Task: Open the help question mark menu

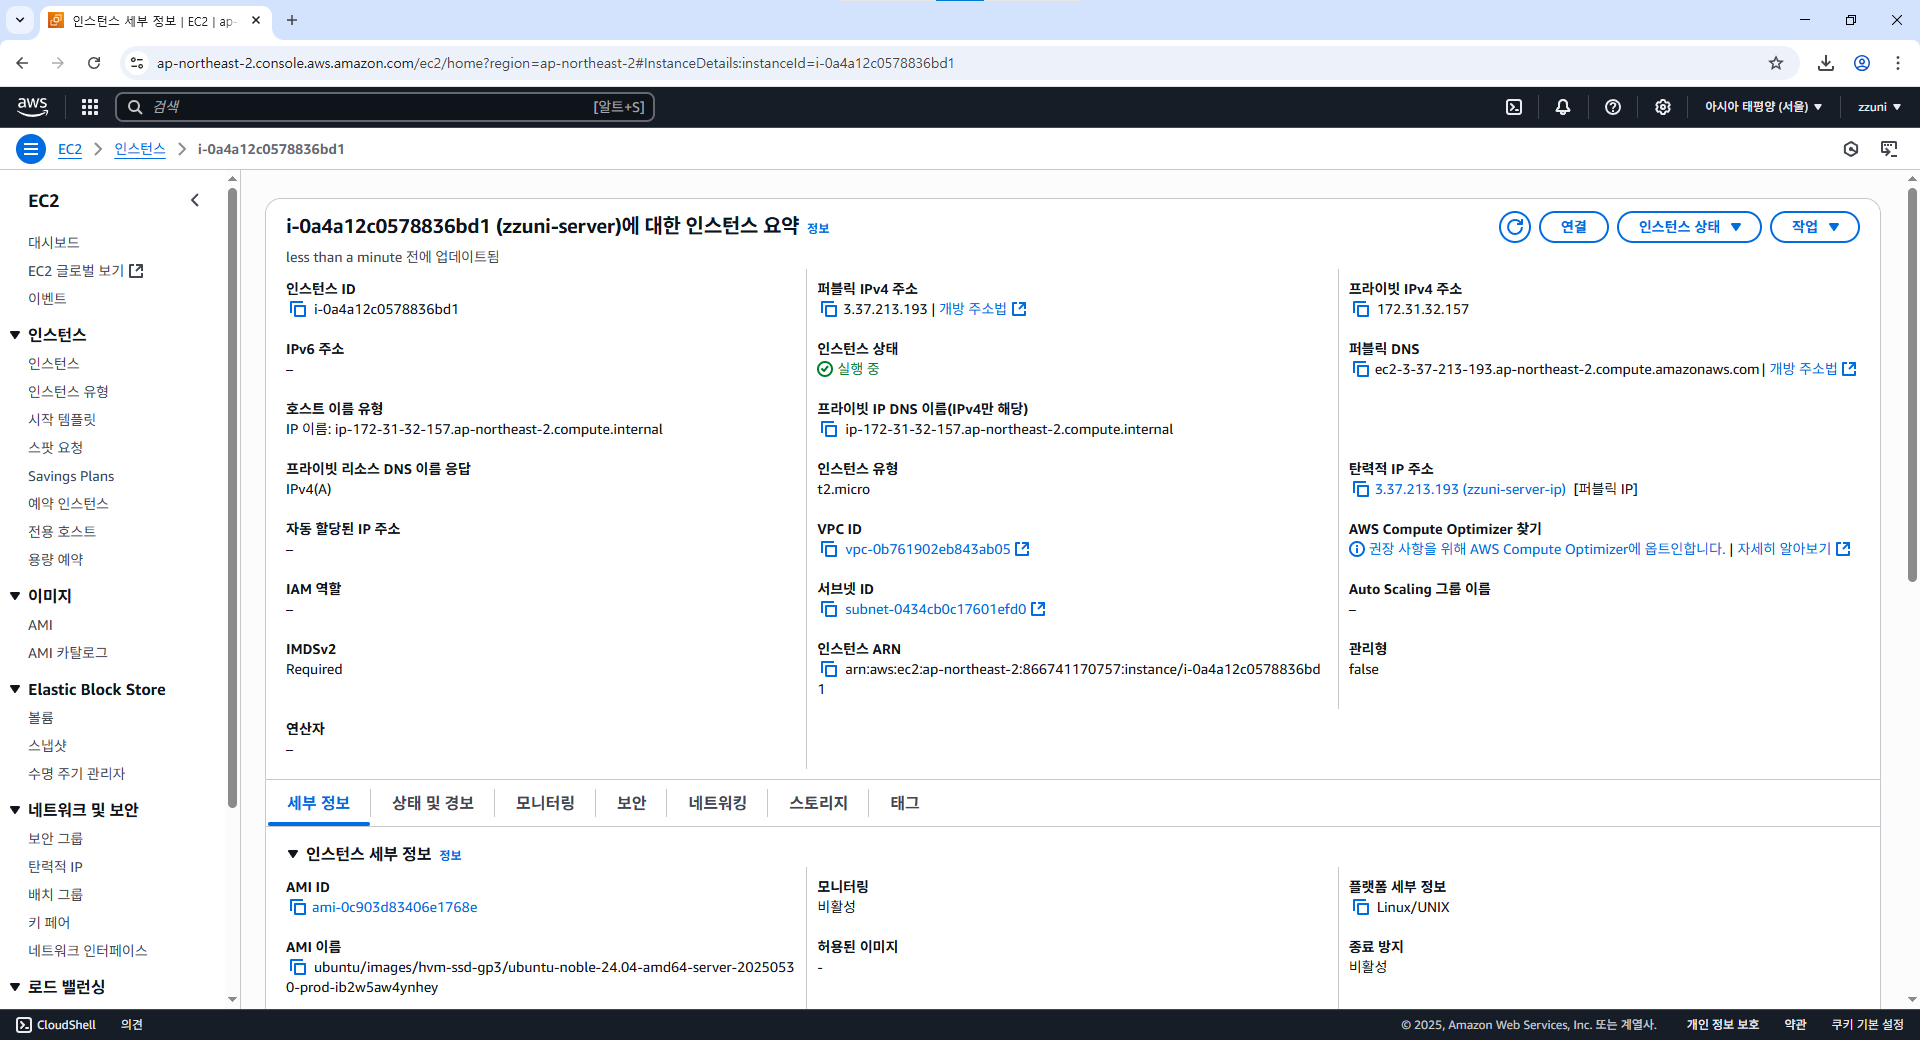Action: [x=1613, y=107]
